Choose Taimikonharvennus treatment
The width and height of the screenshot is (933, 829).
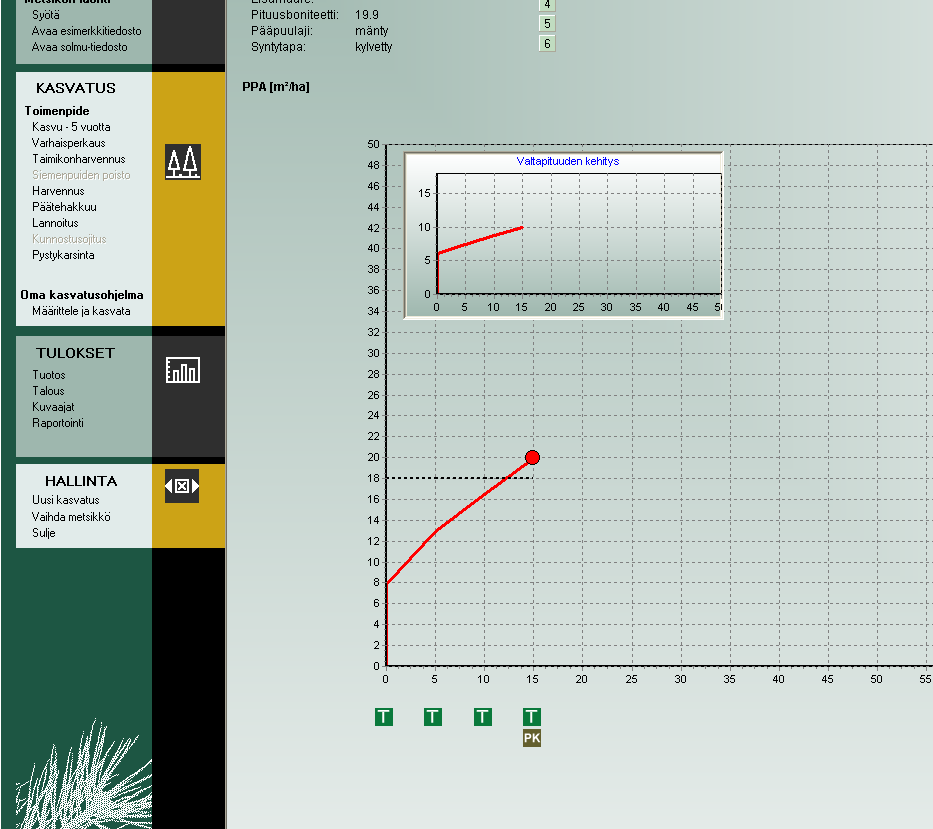click(79, 159)
